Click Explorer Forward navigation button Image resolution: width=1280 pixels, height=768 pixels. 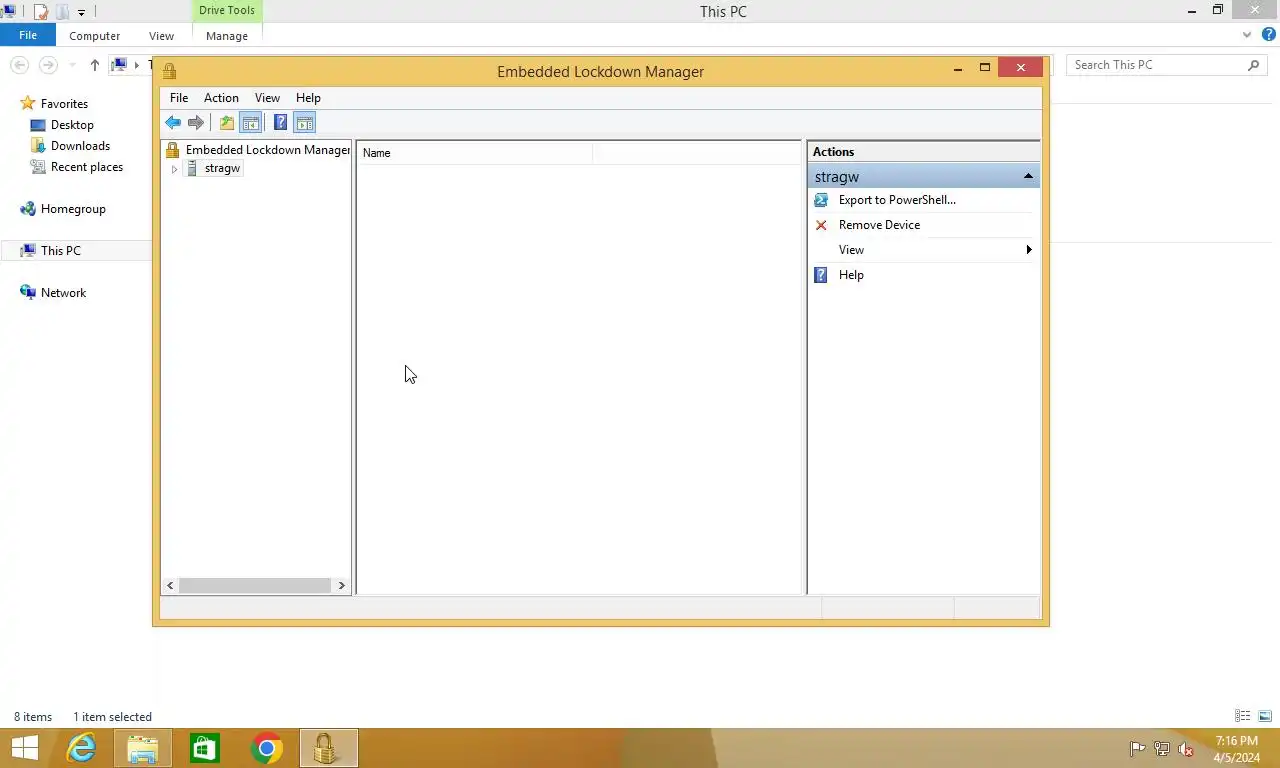pyautogui.click(x=48, y=65)
